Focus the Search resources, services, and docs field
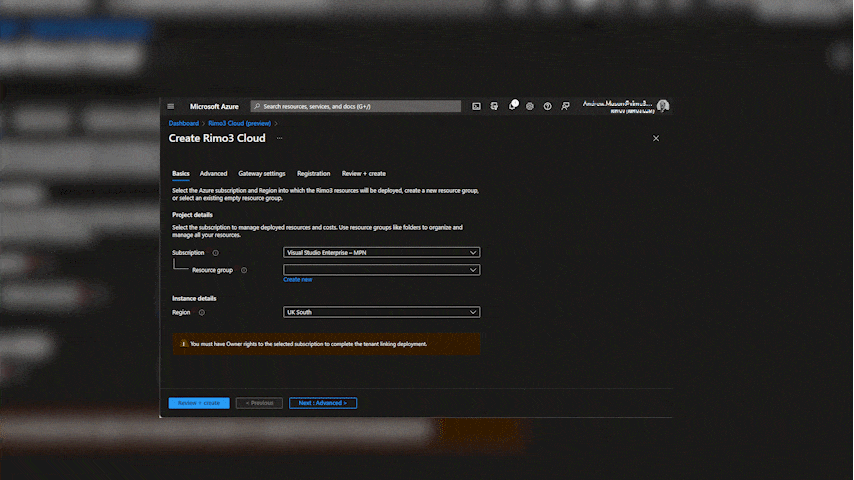Viewport: 854px width, 480px height. 355,106
